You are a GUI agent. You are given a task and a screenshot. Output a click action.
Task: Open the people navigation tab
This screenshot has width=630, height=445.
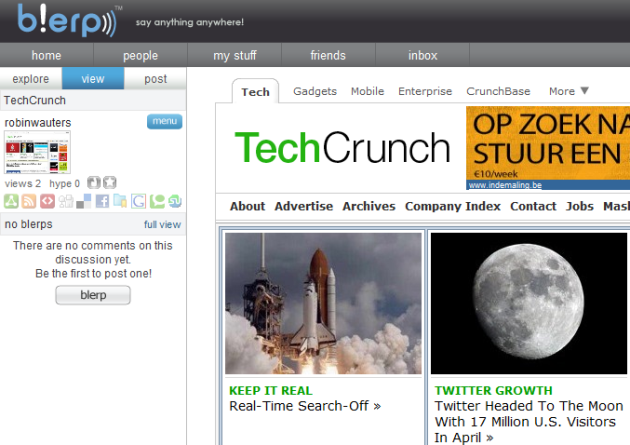[140, 55]
